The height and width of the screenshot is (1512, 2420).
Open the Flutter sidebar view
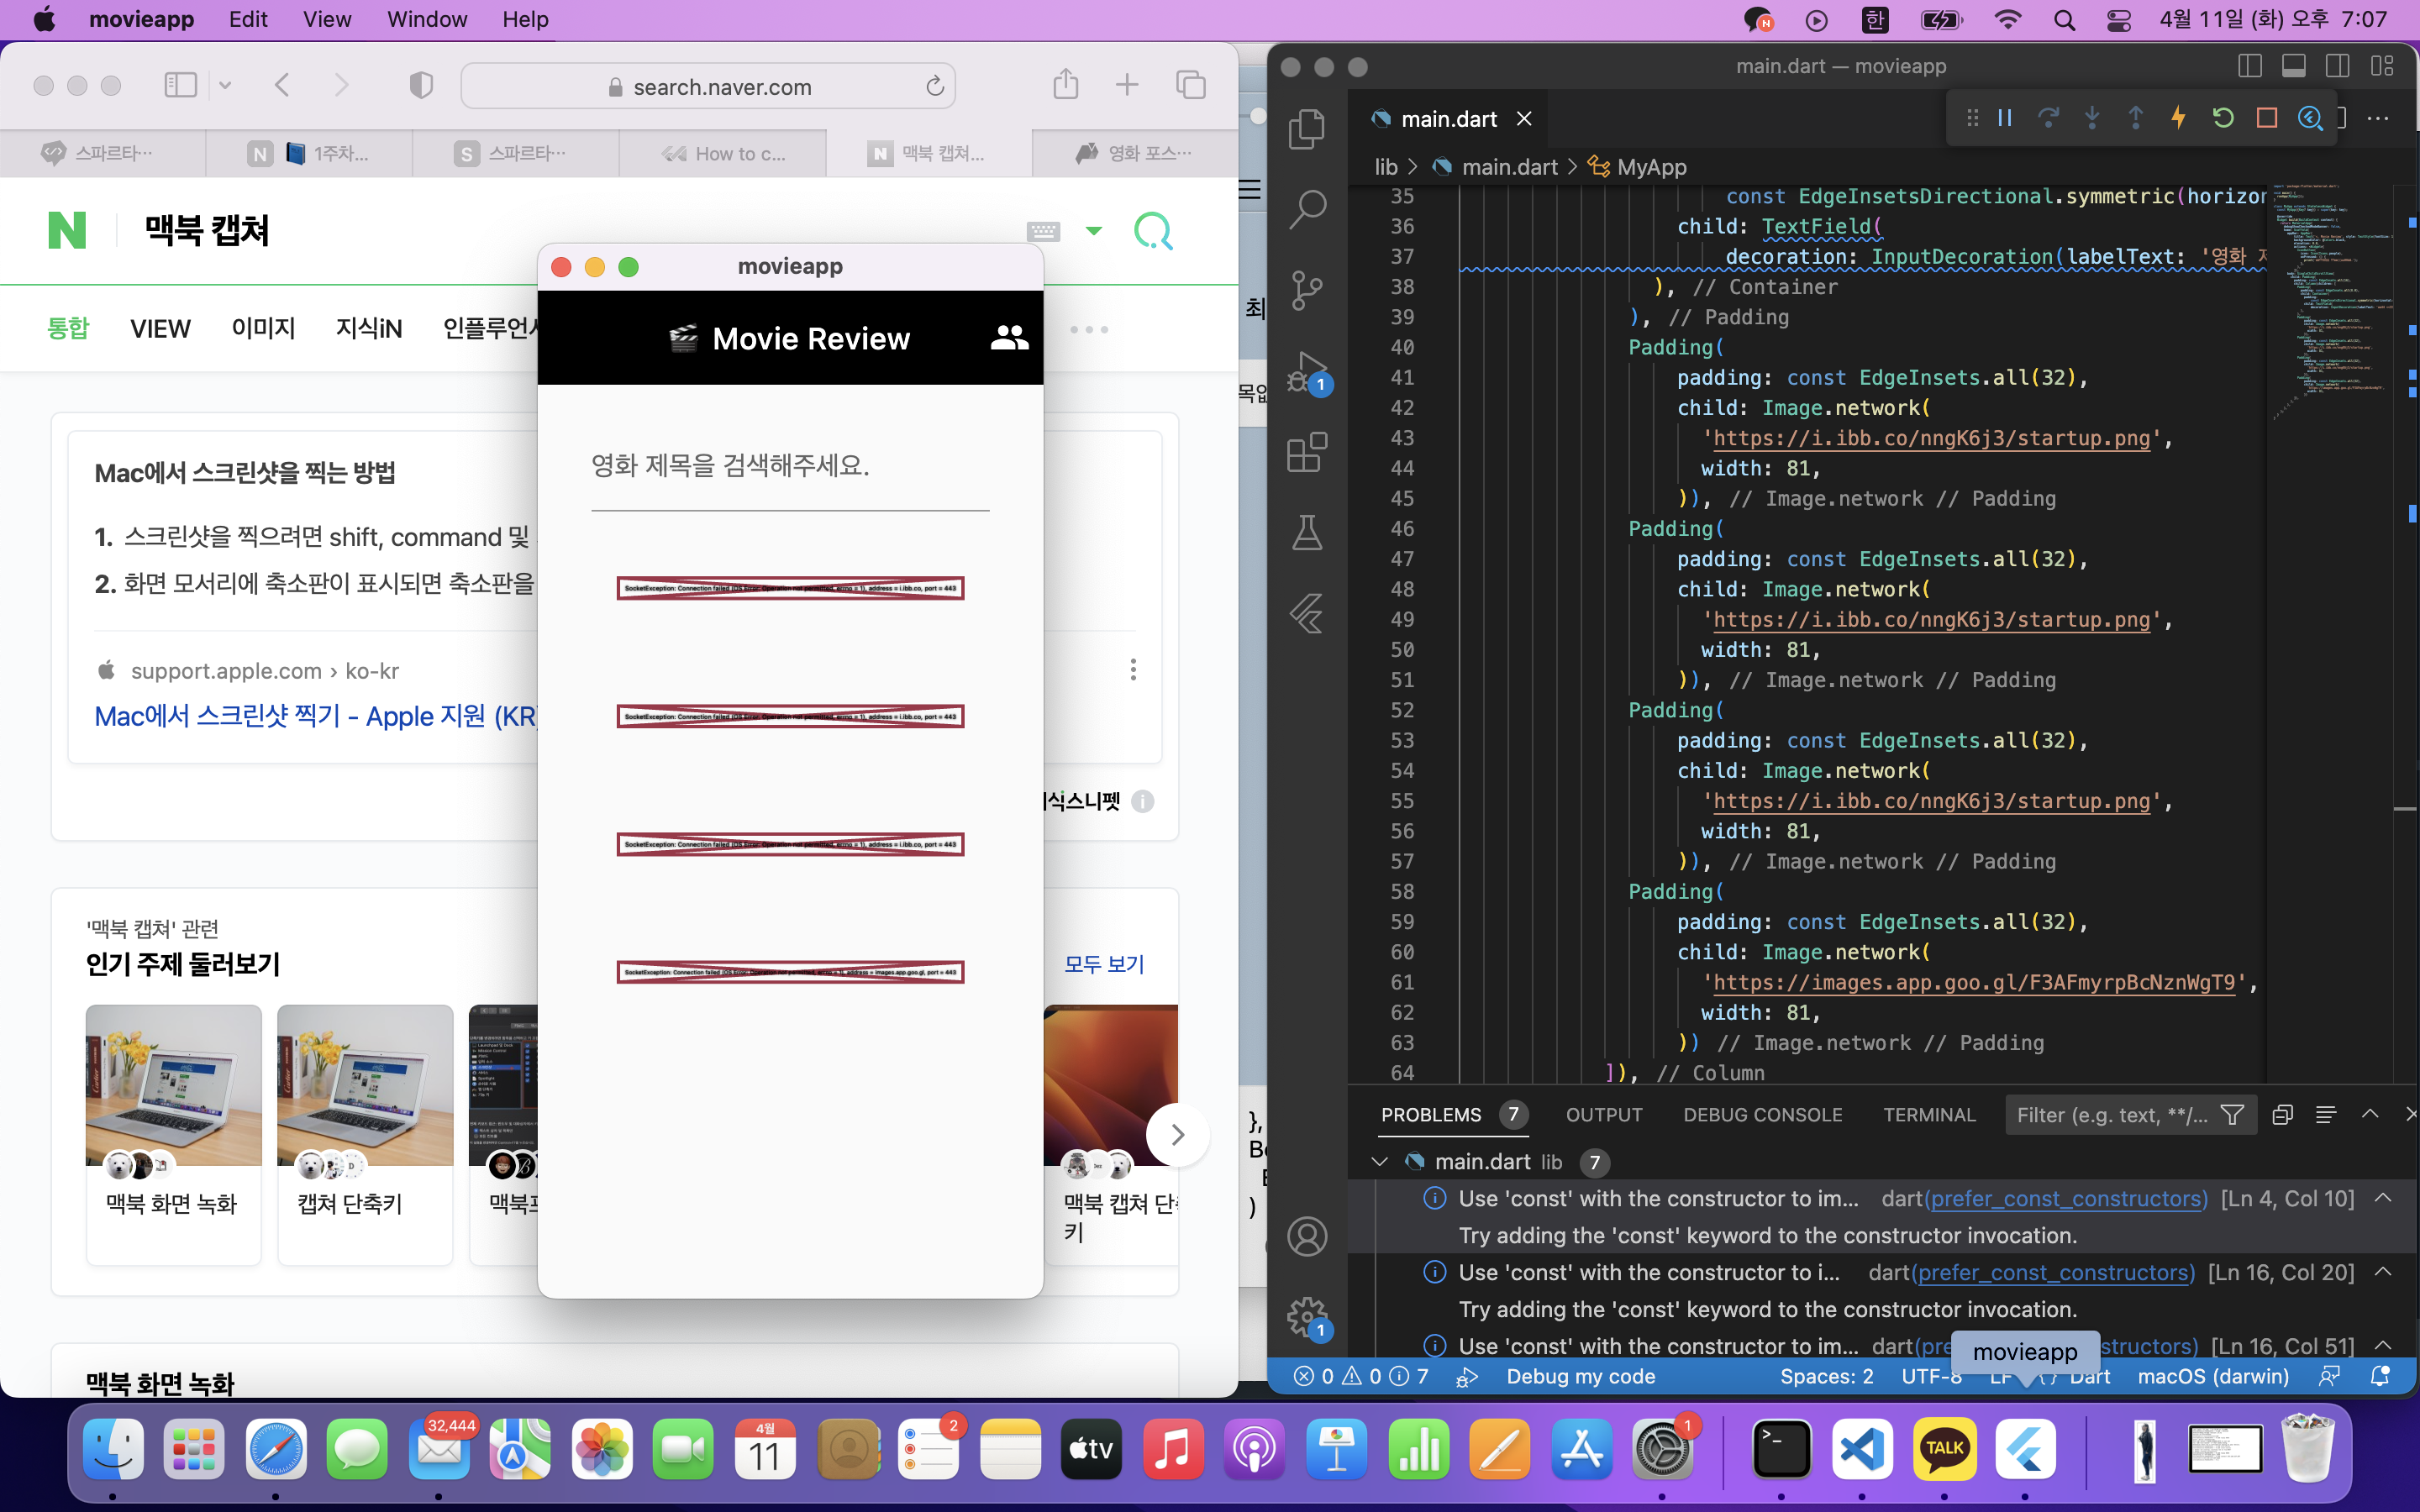tap(1307, 613)
